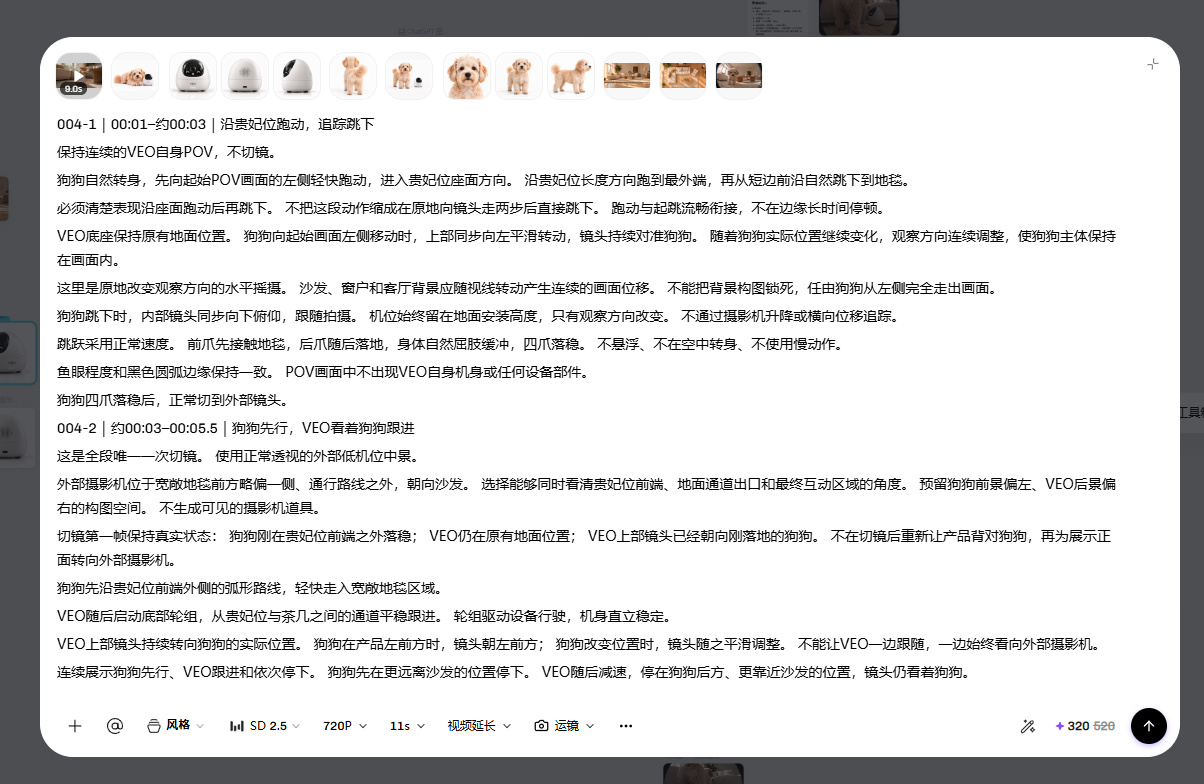This screenshot has width=1204, height=784.
Task: Add attachment with the plus icon
Action: click(x=75, y=726)
